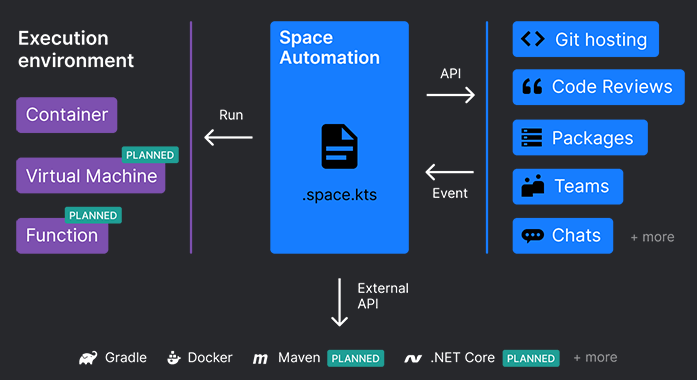697x380 pixels.
Task: Click the External API label text
Action: (x=383, y=296)
